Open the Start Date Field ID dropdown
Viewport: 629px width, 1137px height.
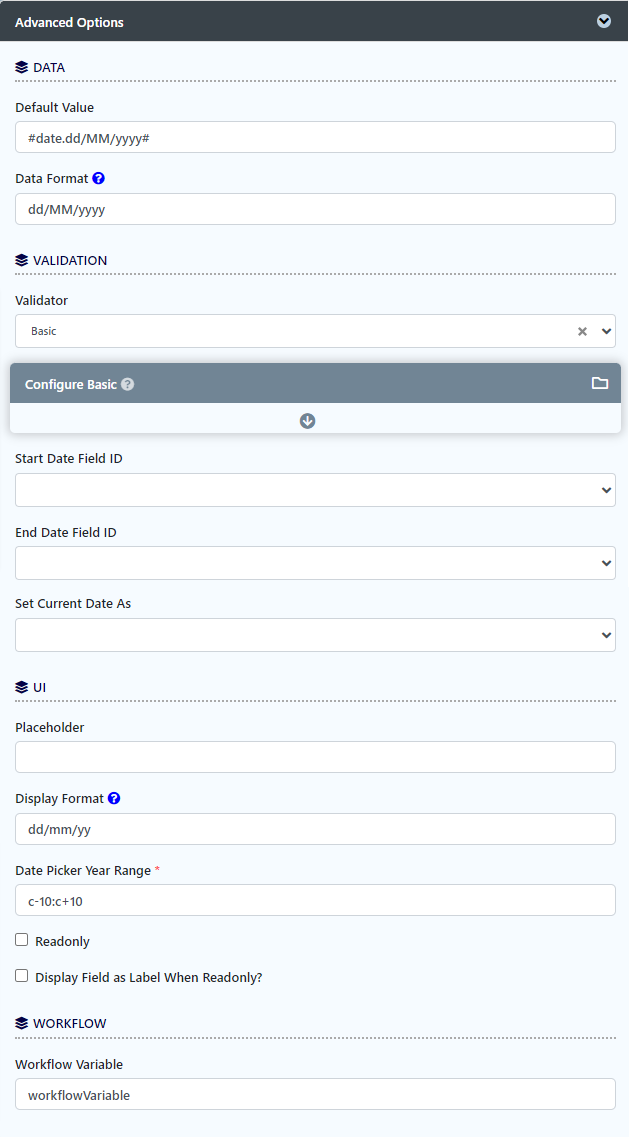315,490
